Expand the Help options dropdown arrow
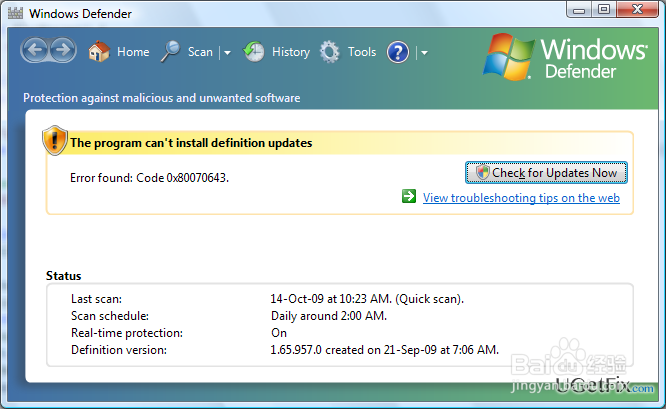Screen dimensions: 666x409 tap(424, 53)
